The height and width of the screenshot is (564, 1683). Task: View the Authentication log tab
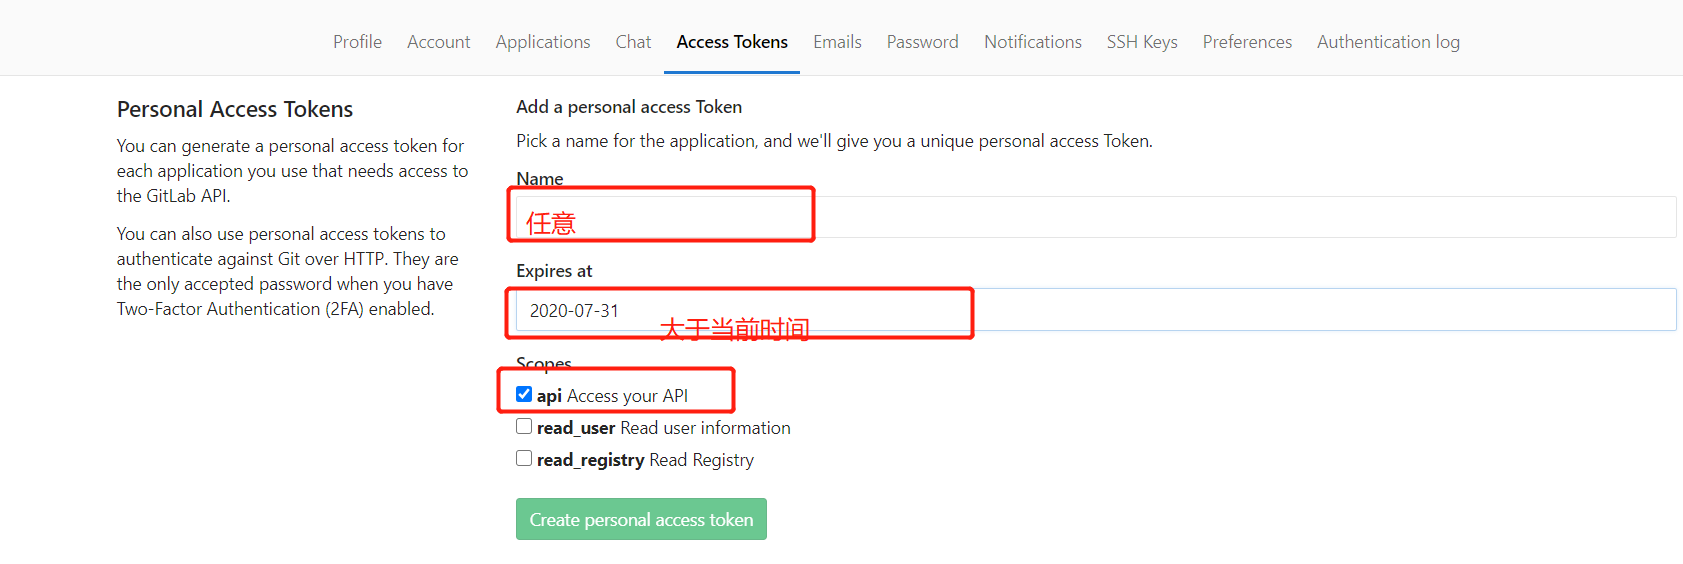click(x=1388, y=42)
